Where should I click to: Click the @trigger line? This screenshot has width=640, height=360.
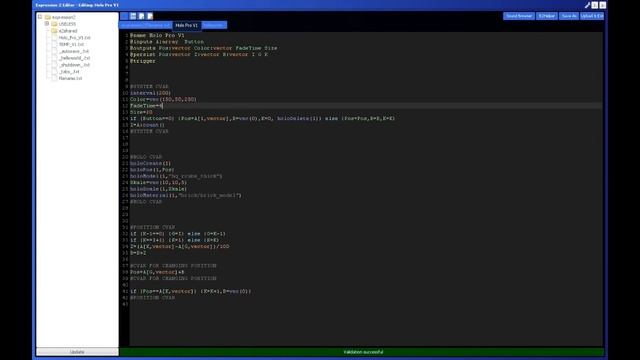click(x=142, y=61)
